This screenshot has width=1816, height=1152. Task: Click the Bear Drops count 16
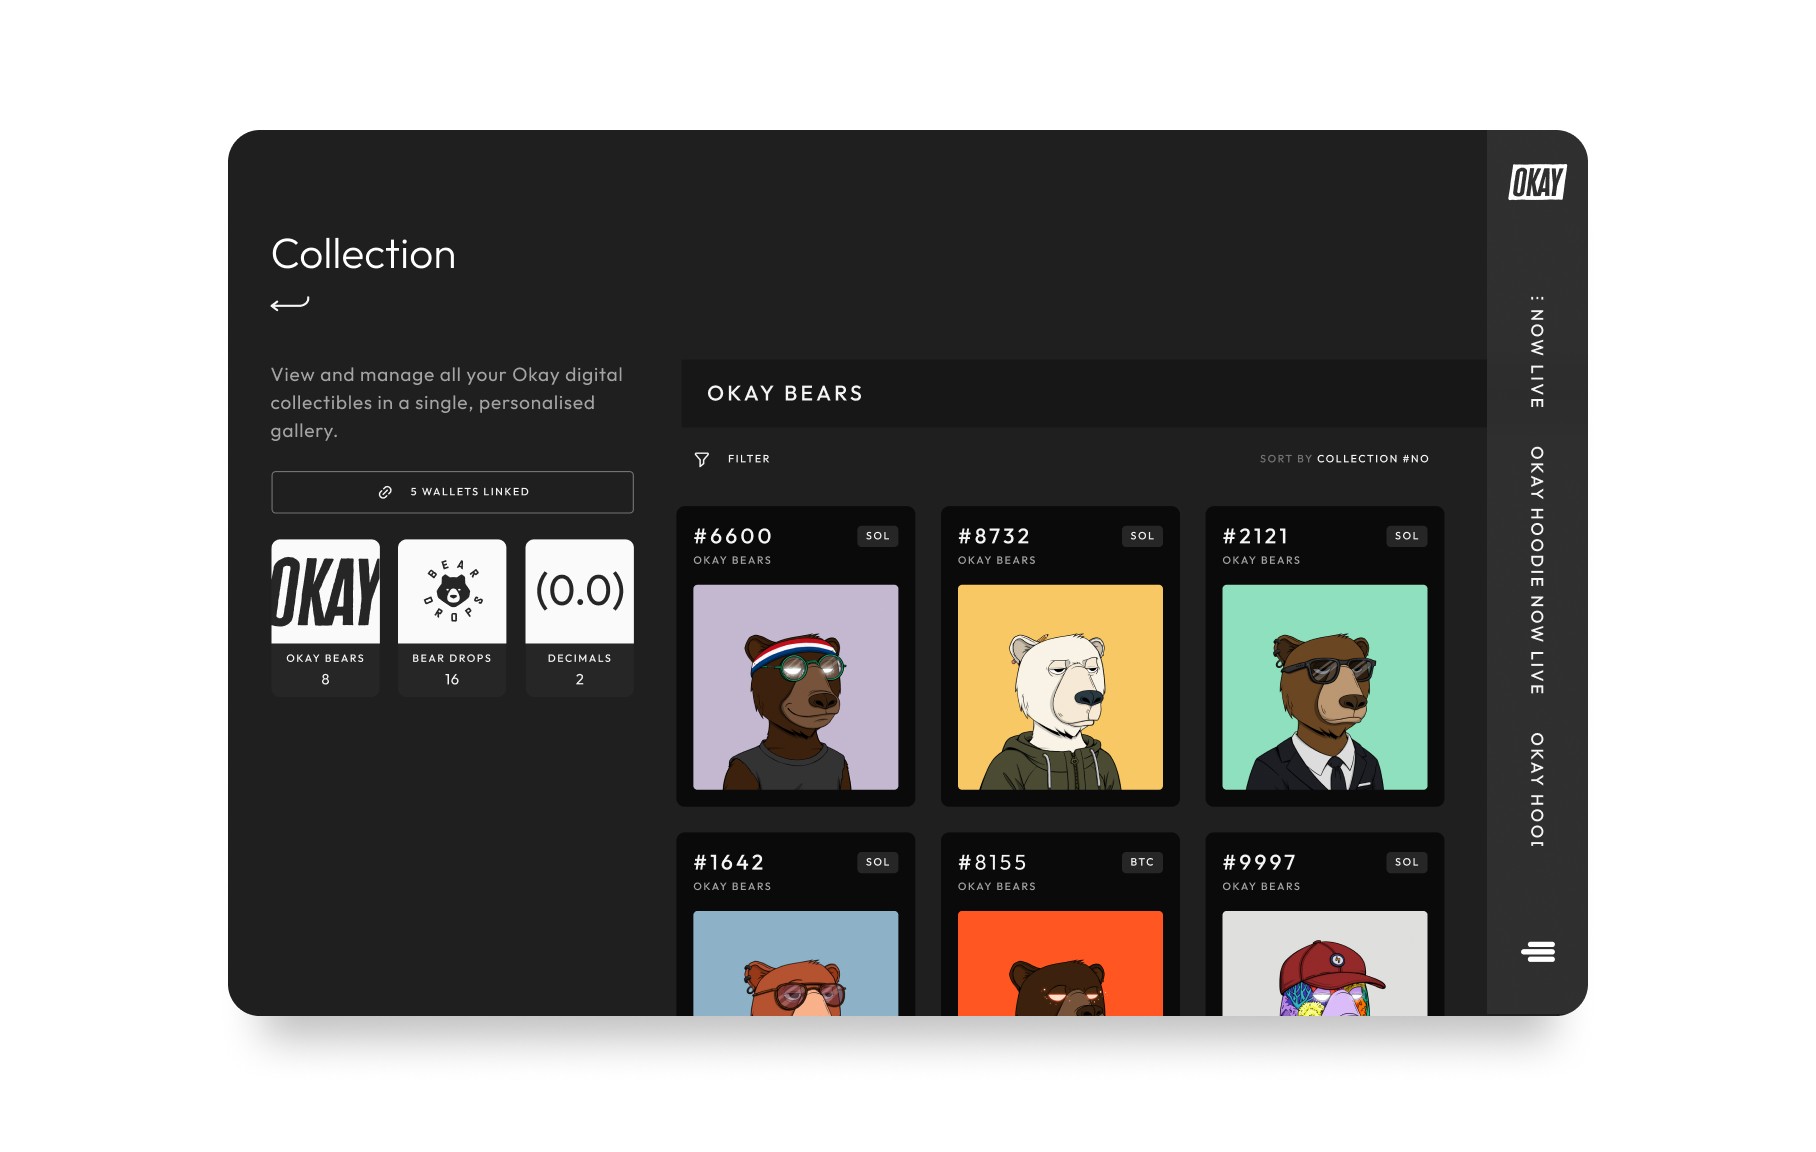452,680
